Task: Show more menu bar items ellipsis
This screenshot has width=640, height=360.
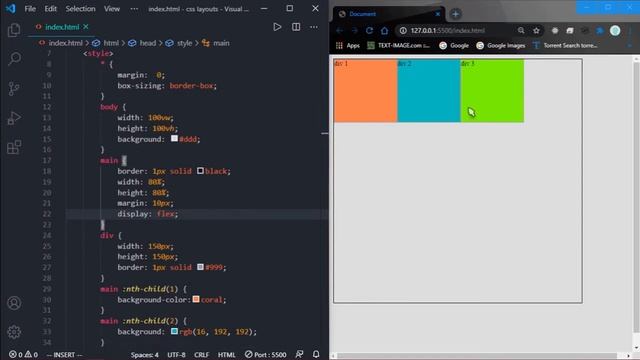Action: point(134,9)
